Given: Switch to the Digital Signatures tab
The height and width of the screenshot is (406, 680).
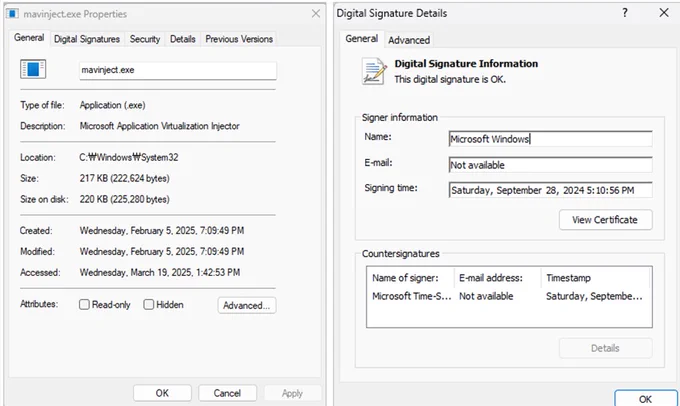Looking at the screenshot, I should point(87,39).
